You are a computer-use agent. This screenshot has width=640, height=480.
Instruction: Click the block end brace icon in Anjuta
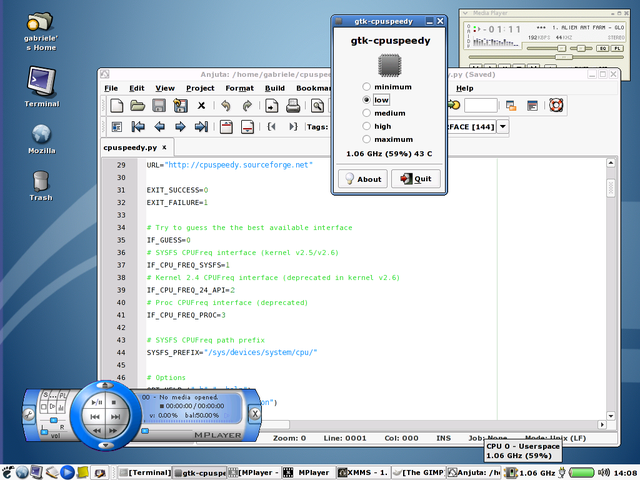pyautogui.click(x=293, y=127)
